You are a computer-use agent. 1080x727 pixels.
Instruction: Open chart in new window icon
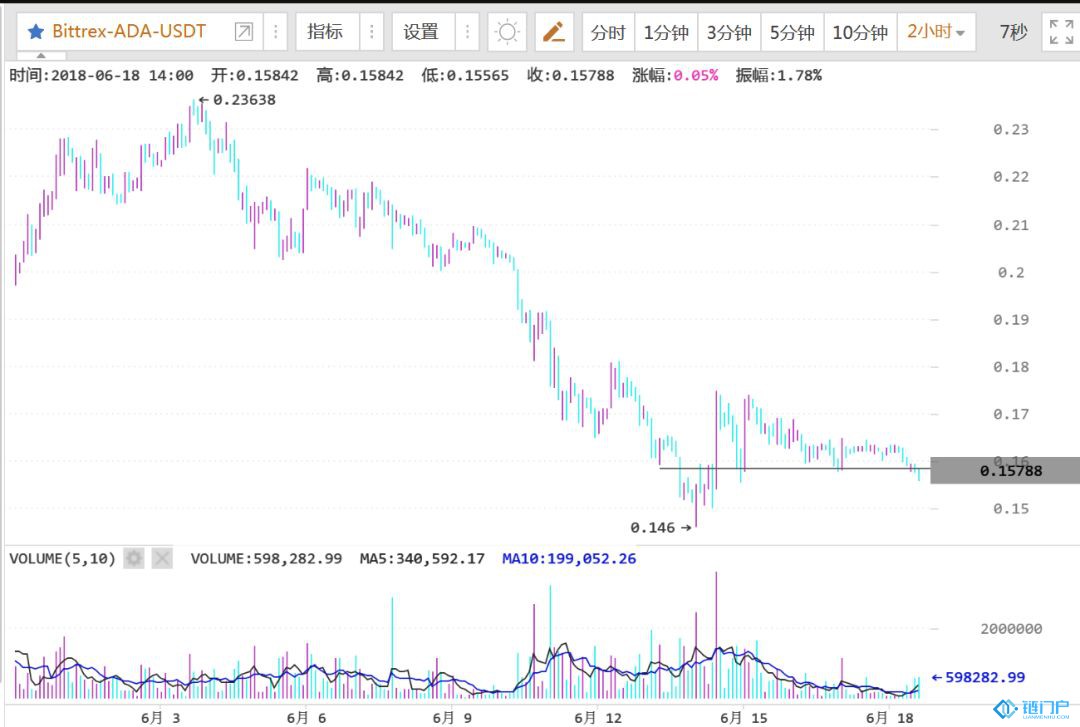[243, 32]
